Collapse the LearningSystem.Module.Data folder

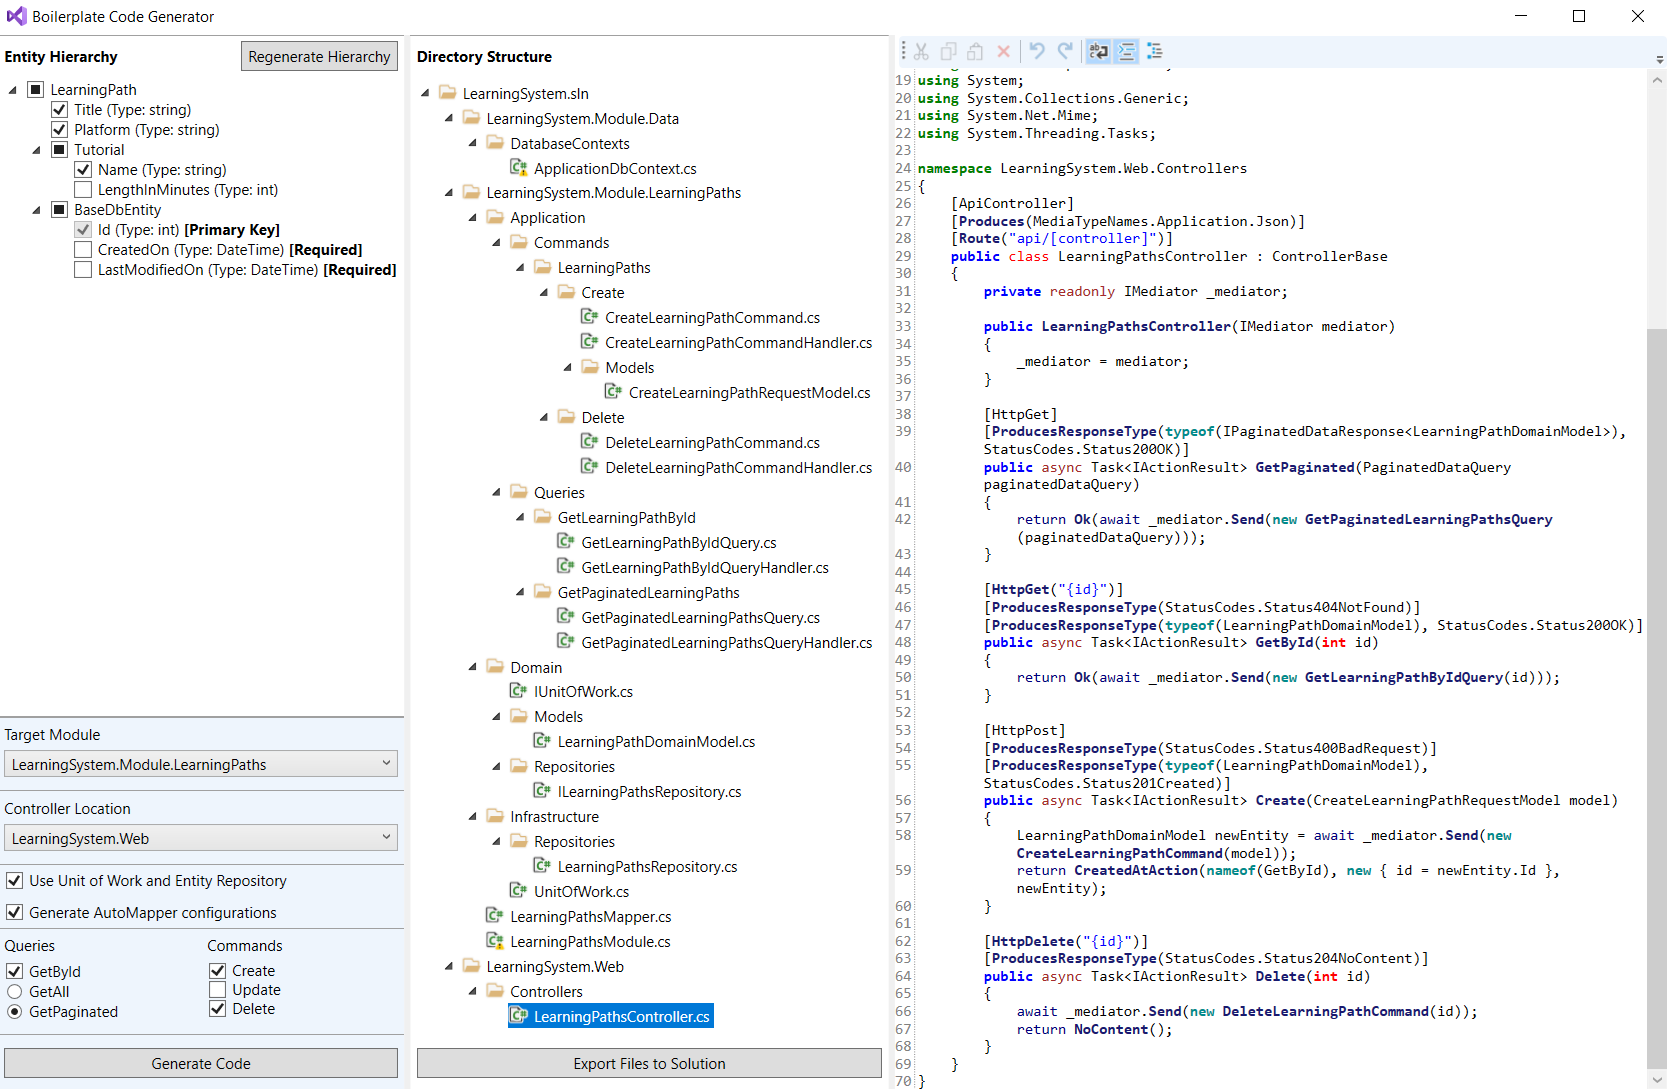tap(449, 118)
